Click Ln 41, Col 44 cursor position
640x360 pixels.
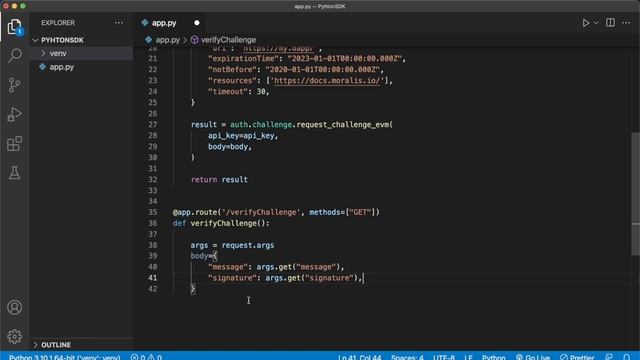[x=360, y=357]
